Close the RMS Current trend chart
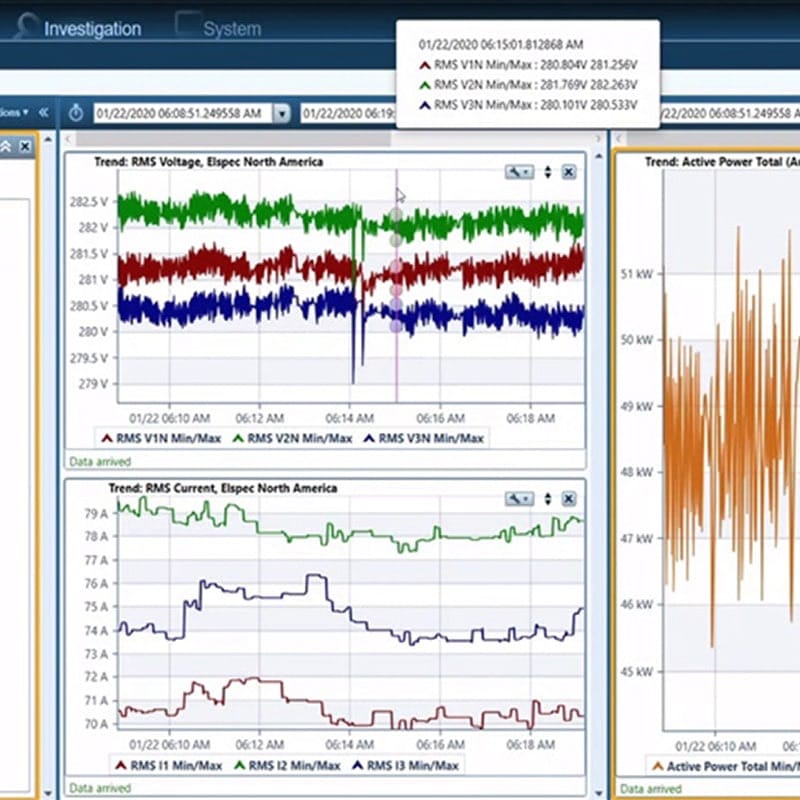Image resolution: width=800 pixels, height=800 pixels. tap(568, 498)
